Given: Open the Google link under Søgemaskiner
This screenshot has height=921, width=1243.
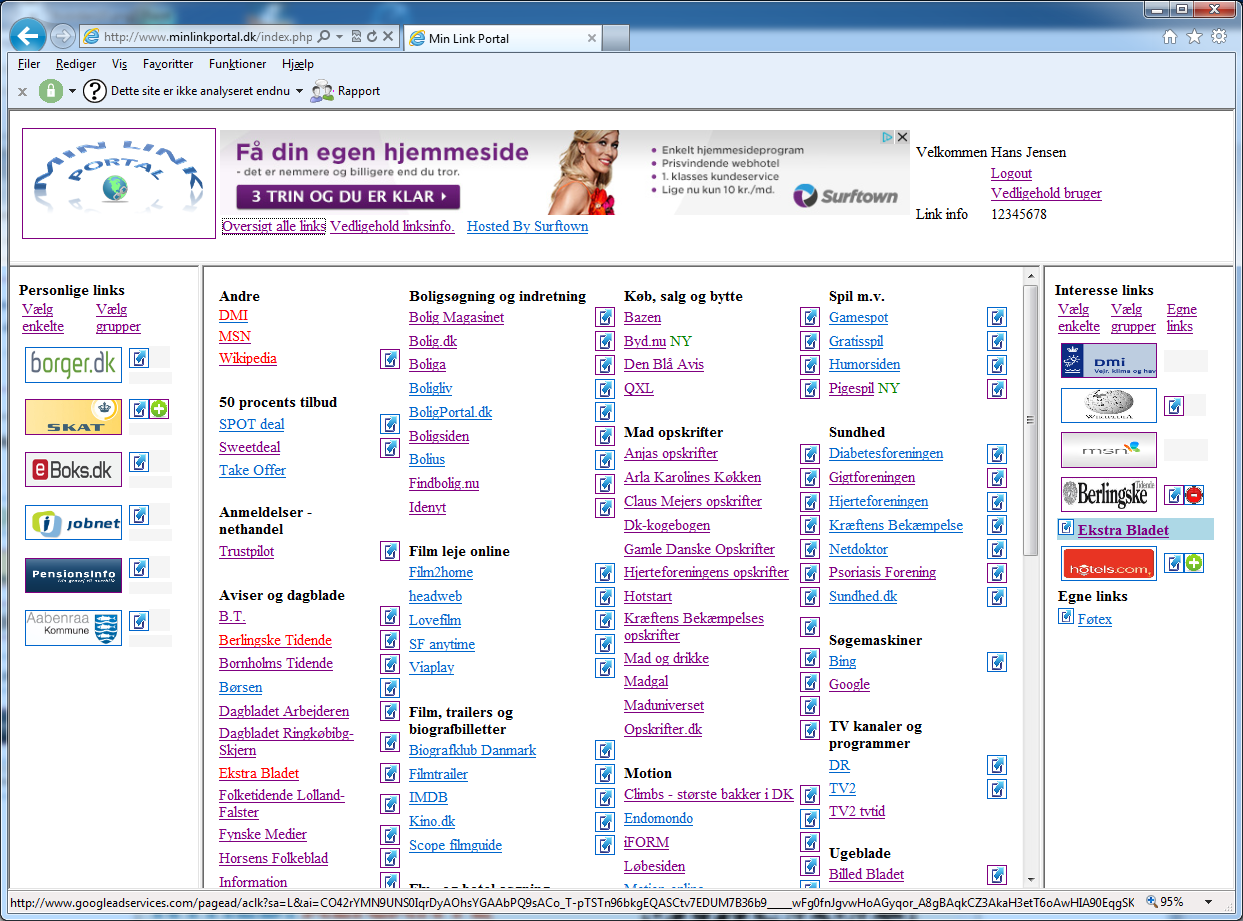Looking at the screenshot, I should [849, 684].
